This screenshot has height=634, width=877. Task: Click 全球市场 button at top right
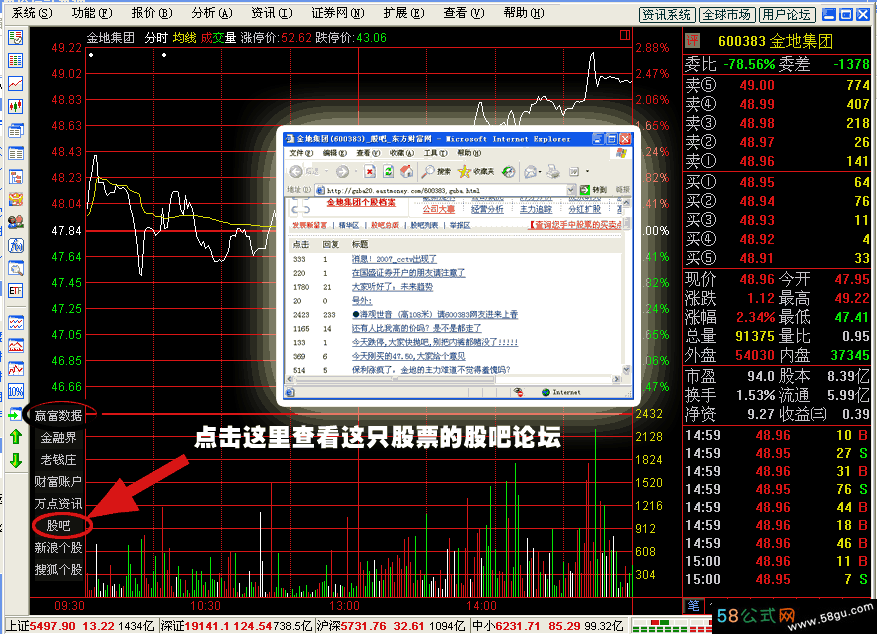point(727,15)
